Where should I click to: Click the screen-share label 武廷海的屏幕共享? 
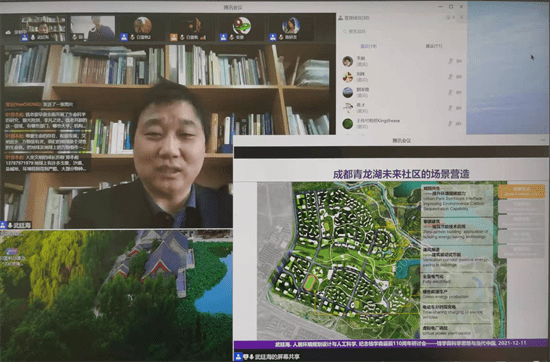pyautogui.click(x=277, y=357)
